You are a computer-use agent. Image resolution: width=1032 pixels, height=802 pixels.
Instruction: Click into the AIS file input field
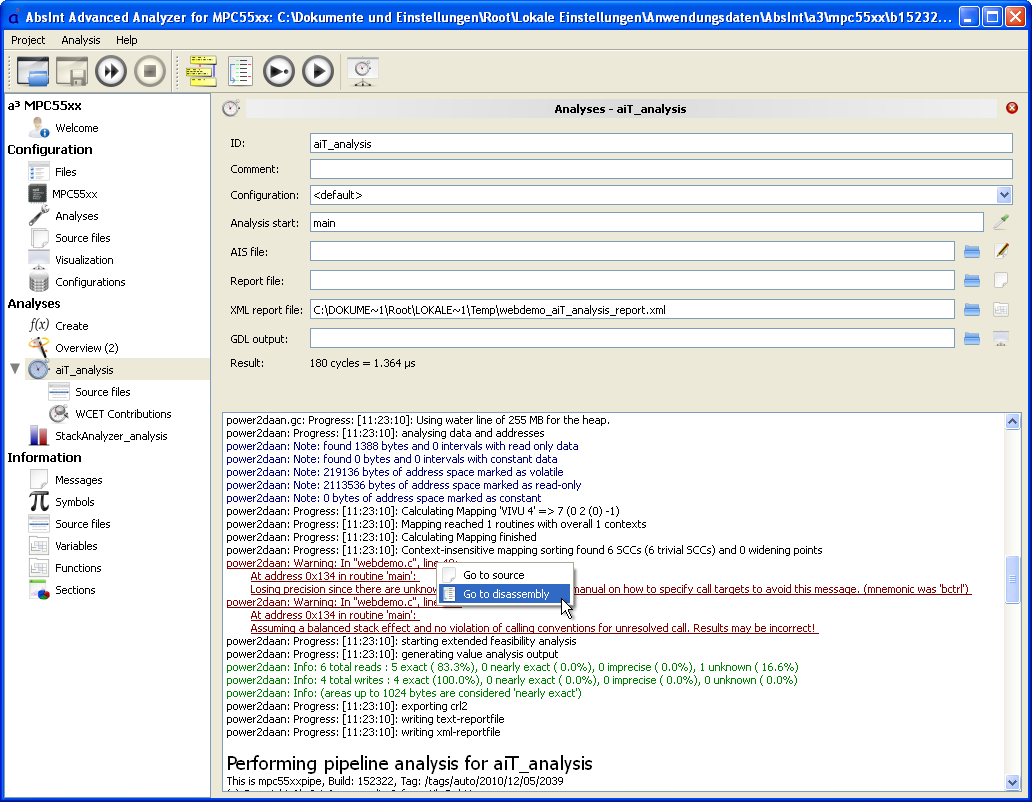click(x=632, y=251)
